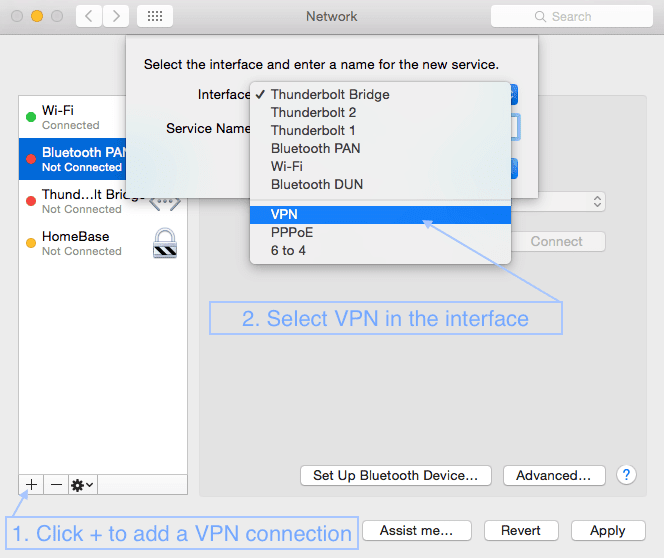
Task: Click the Revert button
Action: click(521, 530)
